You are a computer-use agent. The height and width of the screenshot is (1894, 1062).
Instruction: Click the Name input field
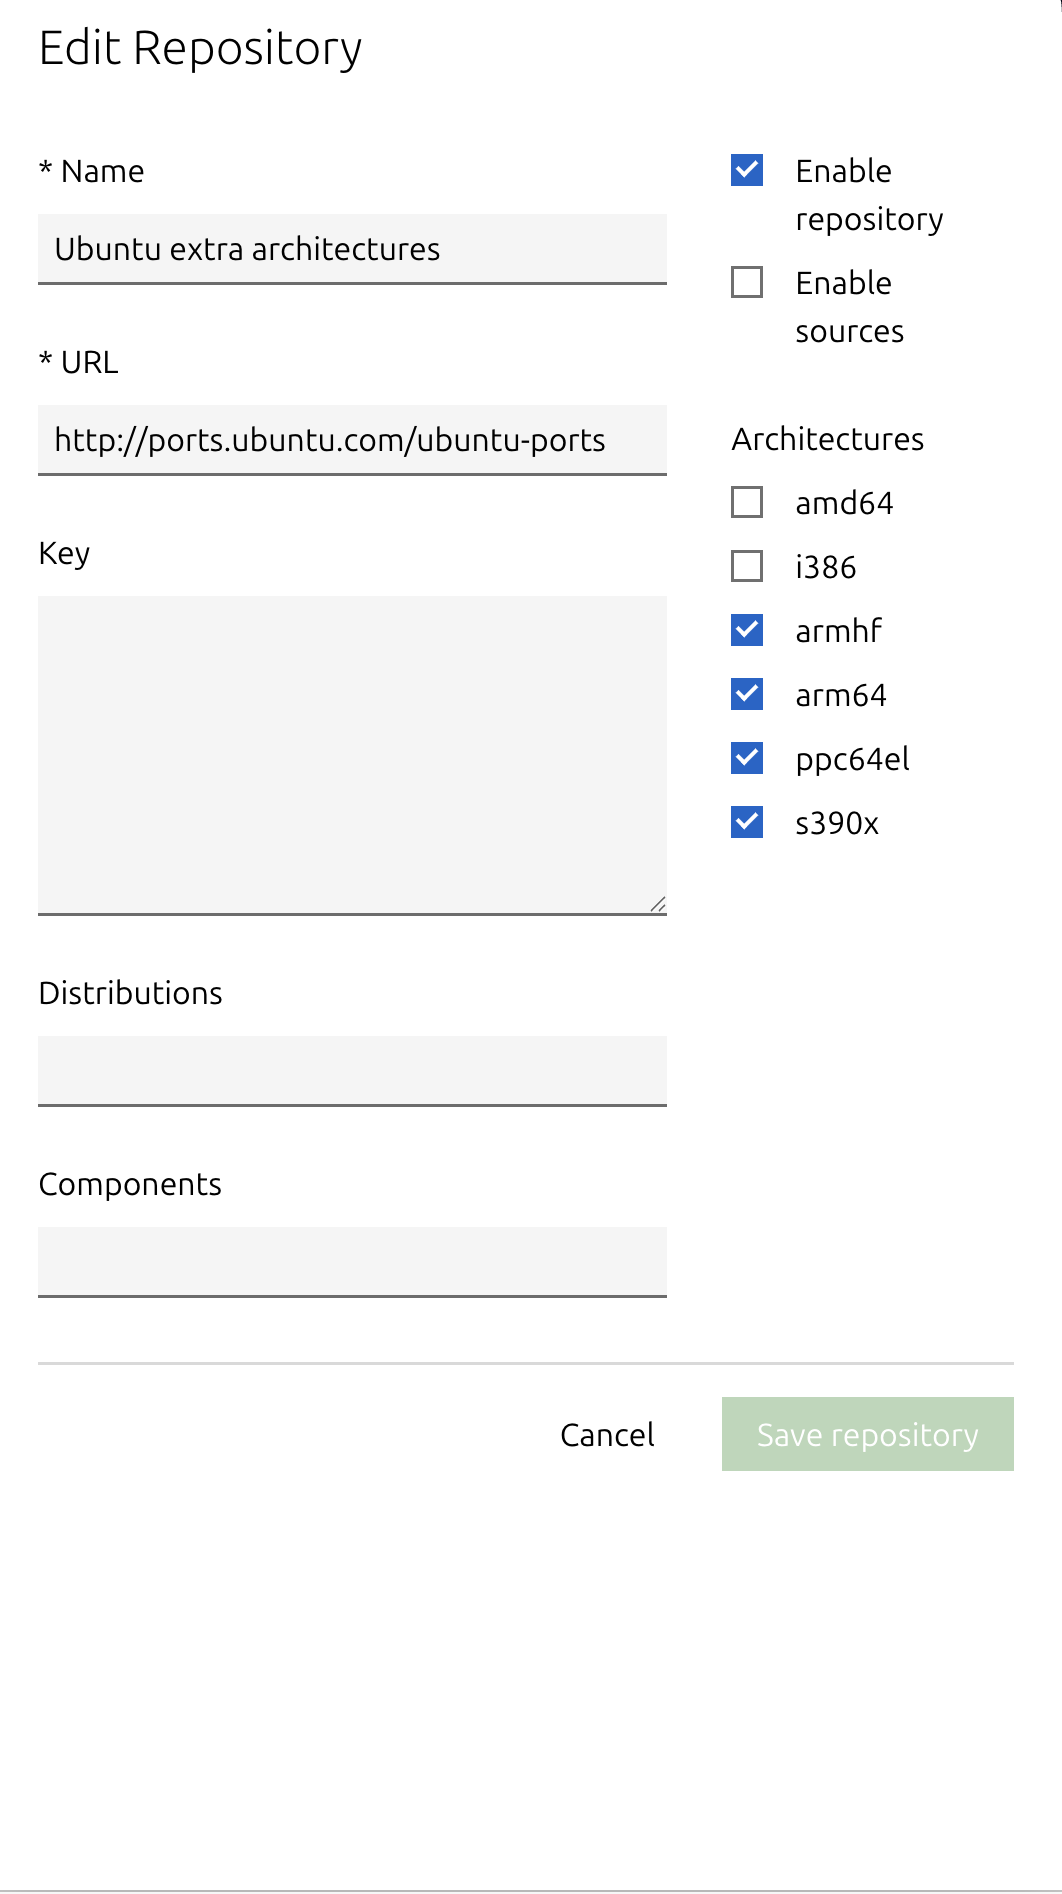tap(352, 249)
